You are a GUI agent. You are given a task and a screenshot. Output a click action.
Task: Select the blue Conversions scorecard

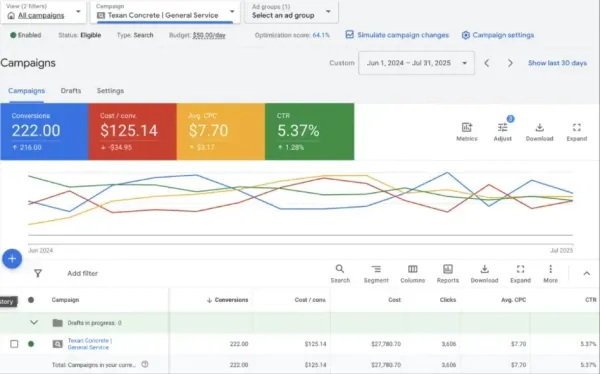(x=44, y=131)
